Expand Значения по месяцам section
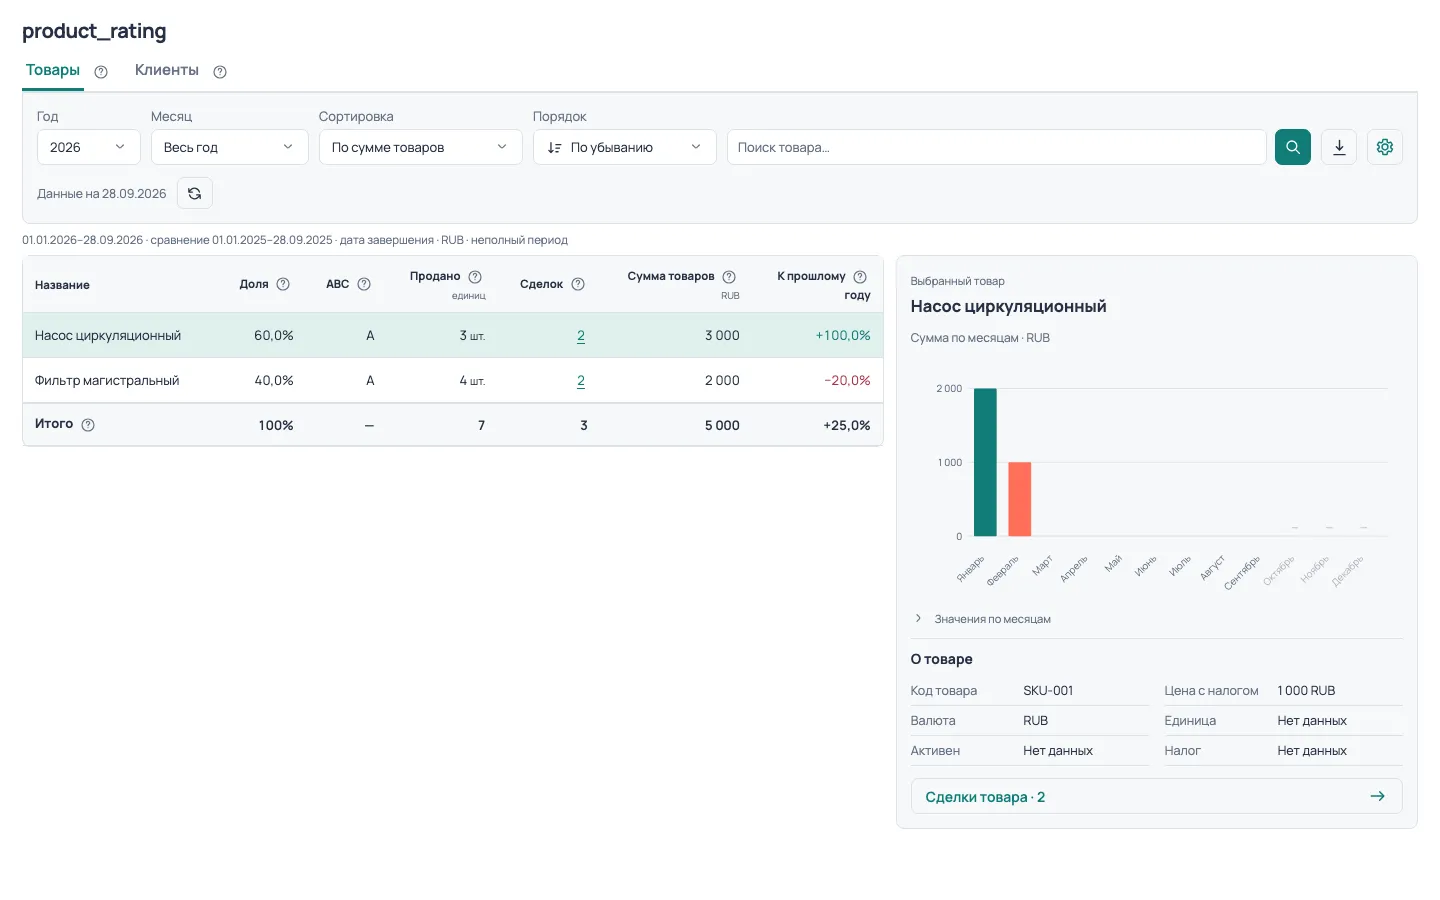 click(x=983, y=619)
